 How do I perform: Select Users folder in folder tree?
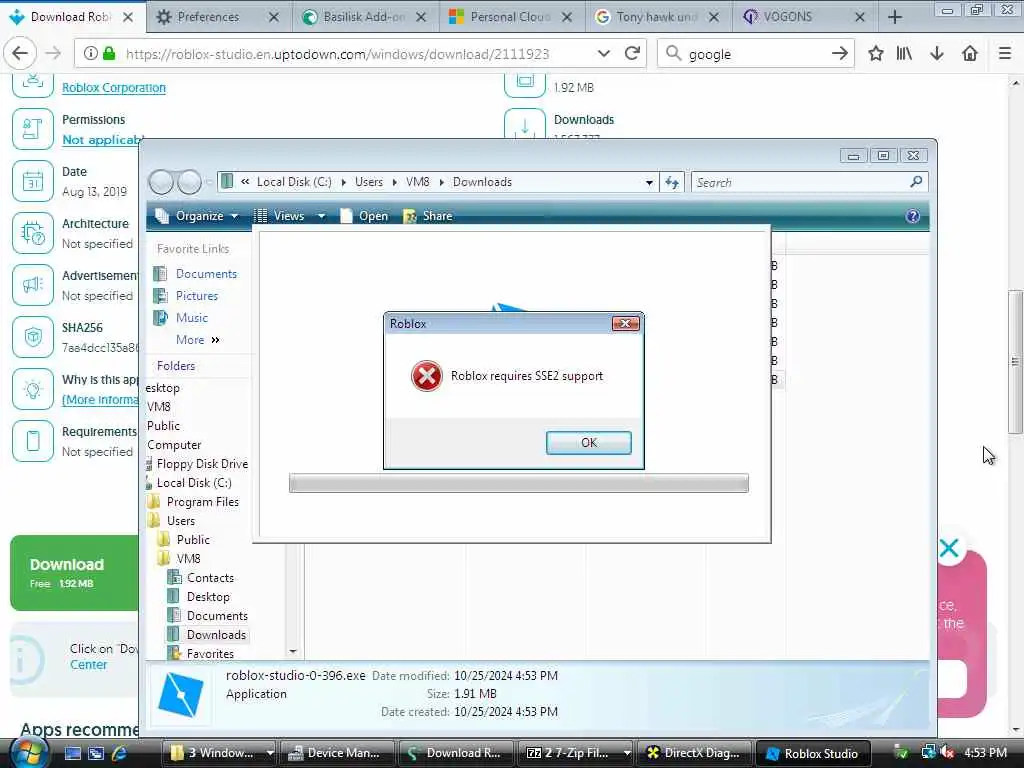181,520
